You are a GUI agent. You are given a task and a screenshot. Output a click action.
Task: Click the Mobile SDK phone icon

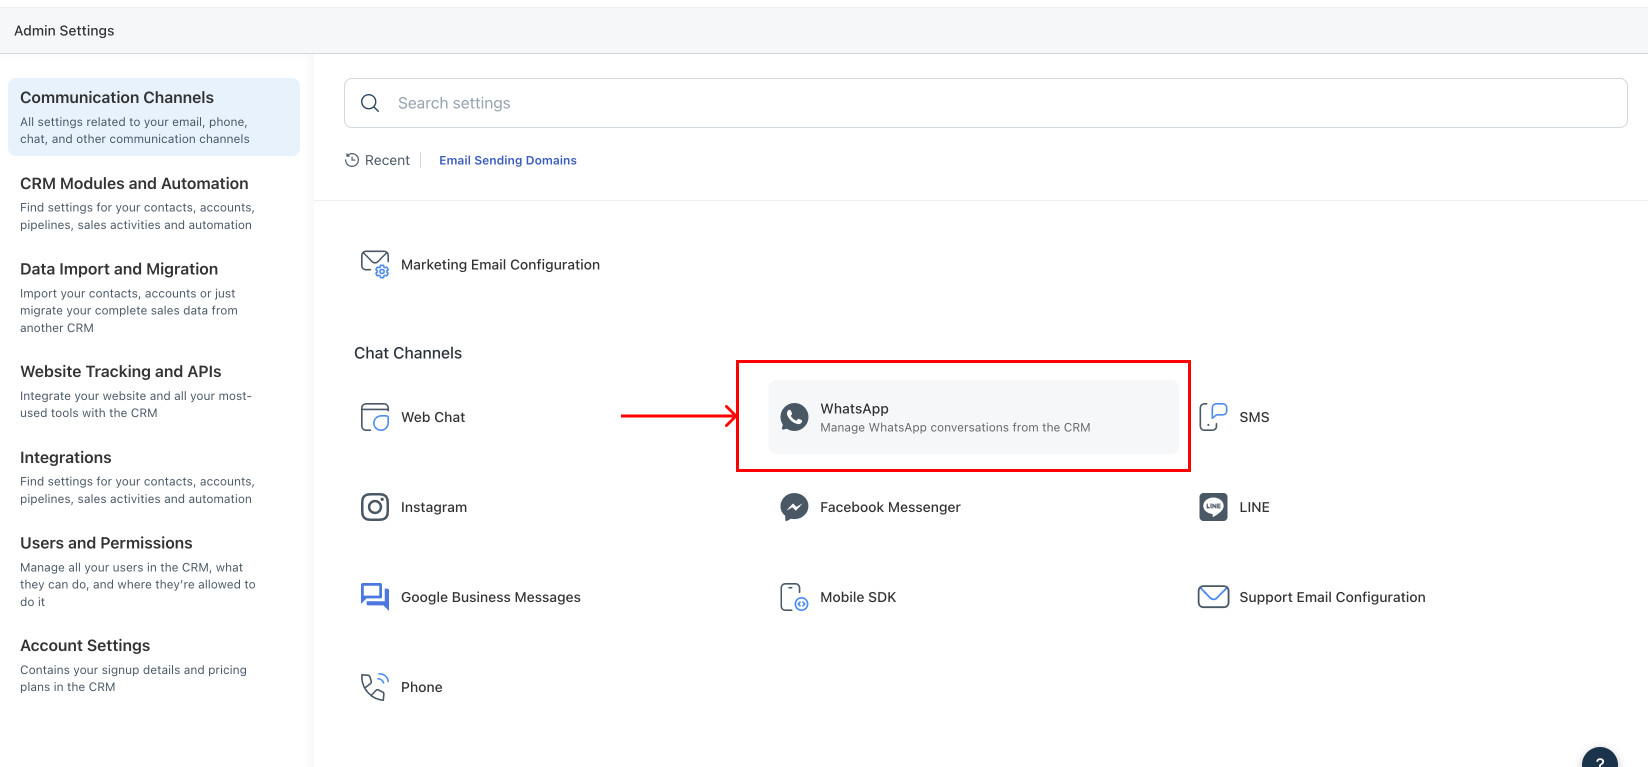pos(794,597)
